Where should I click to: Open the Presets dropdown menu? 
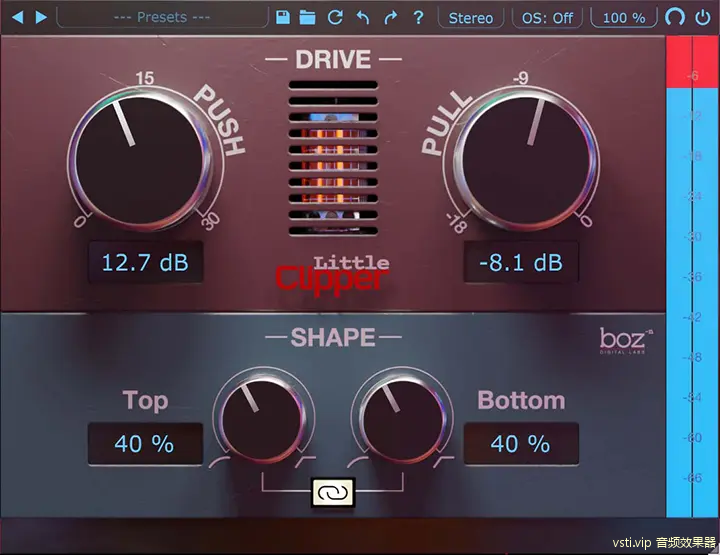coord(162,17)
